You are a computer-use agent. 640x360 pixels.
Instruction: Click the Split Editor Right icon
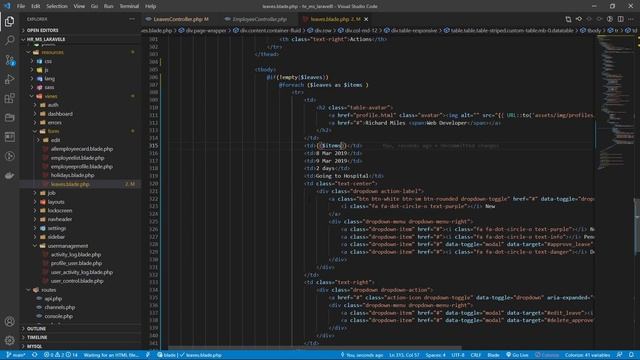click(620, 19)
